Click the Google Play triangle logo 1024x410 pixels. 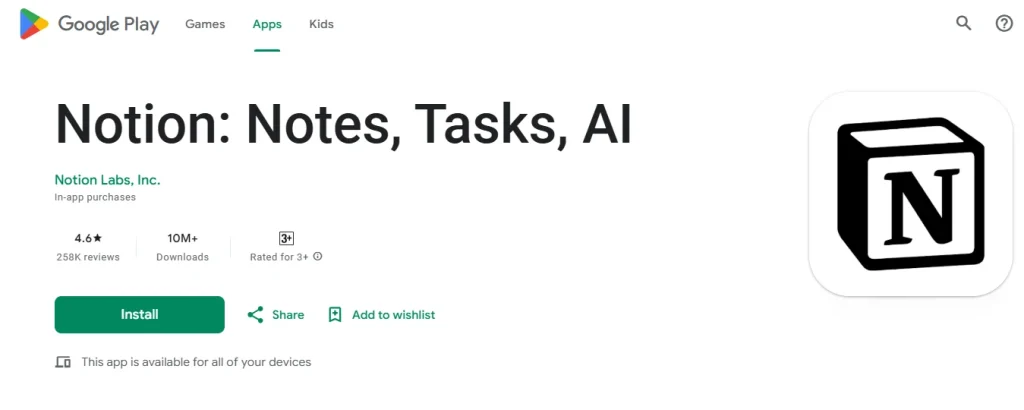pos(34,24)
